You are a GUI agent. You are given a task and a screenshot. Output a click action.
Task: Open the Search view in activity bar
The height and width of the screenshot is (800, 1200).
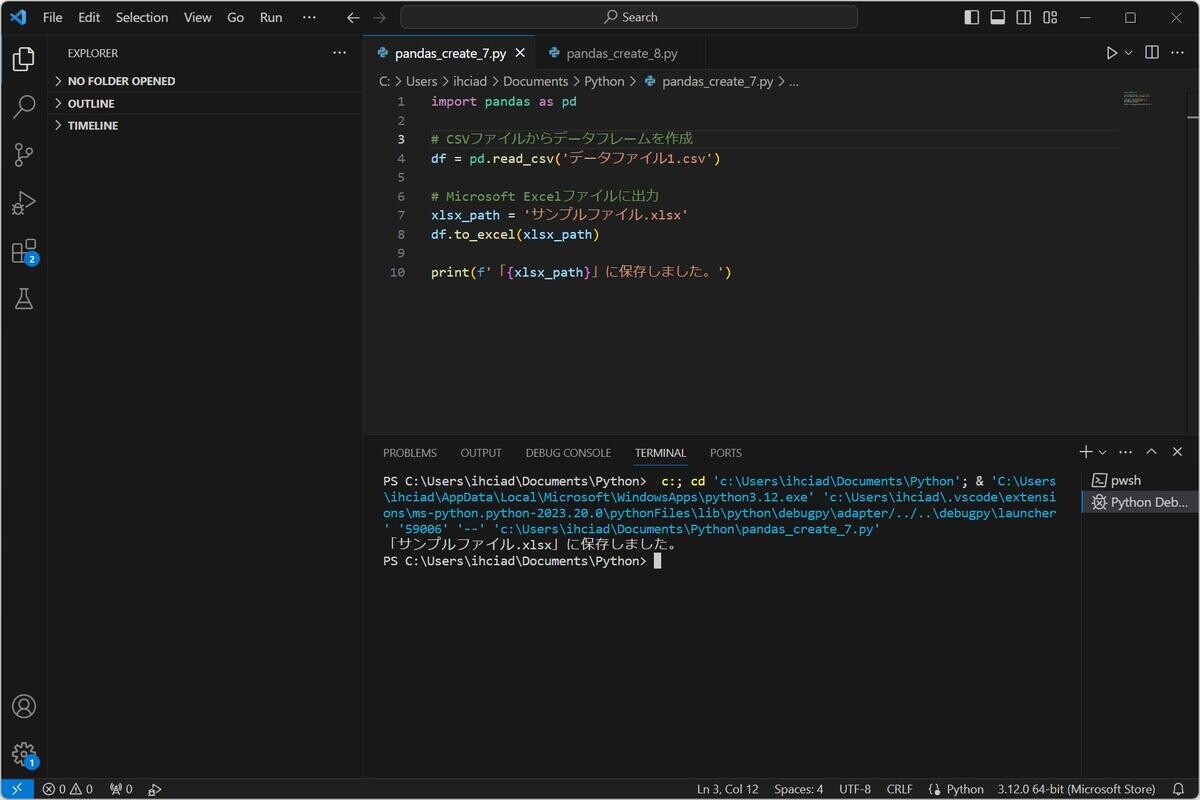24,107
